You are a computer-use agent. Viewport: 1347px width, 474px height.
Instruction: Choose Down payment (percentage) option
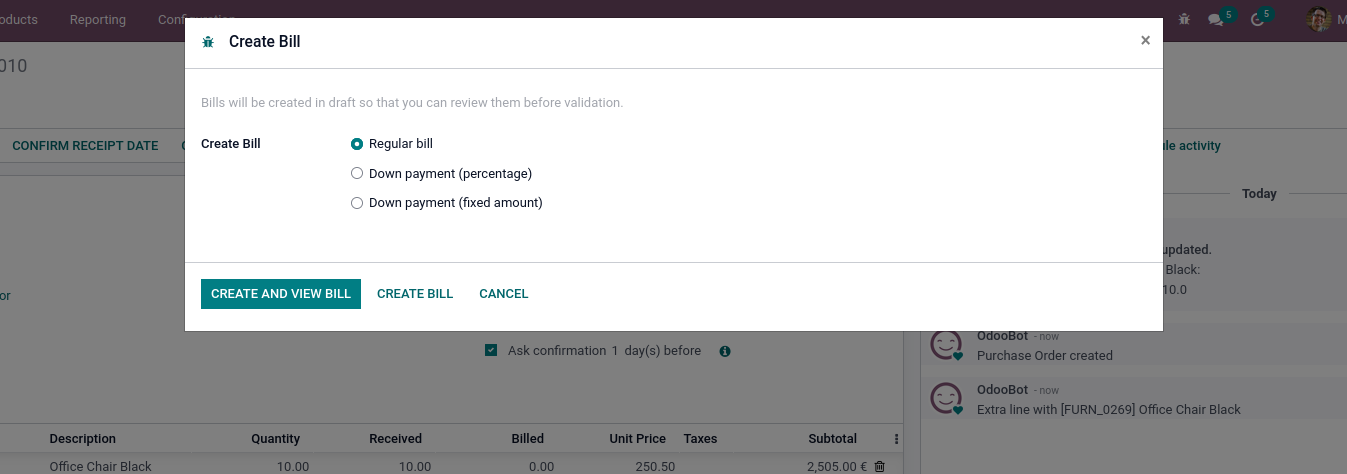357,173
